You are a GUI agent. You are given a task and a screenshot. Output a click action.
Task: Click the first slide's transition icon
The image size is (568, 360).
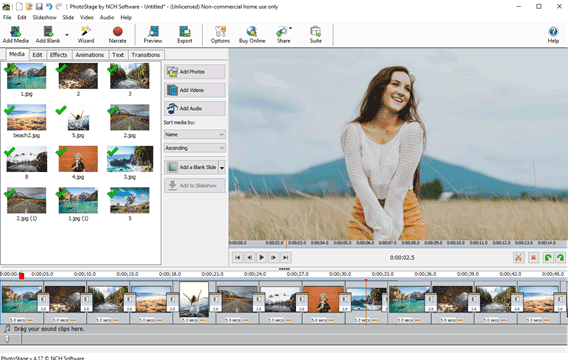pyautogui.click(x=43, y=302)
